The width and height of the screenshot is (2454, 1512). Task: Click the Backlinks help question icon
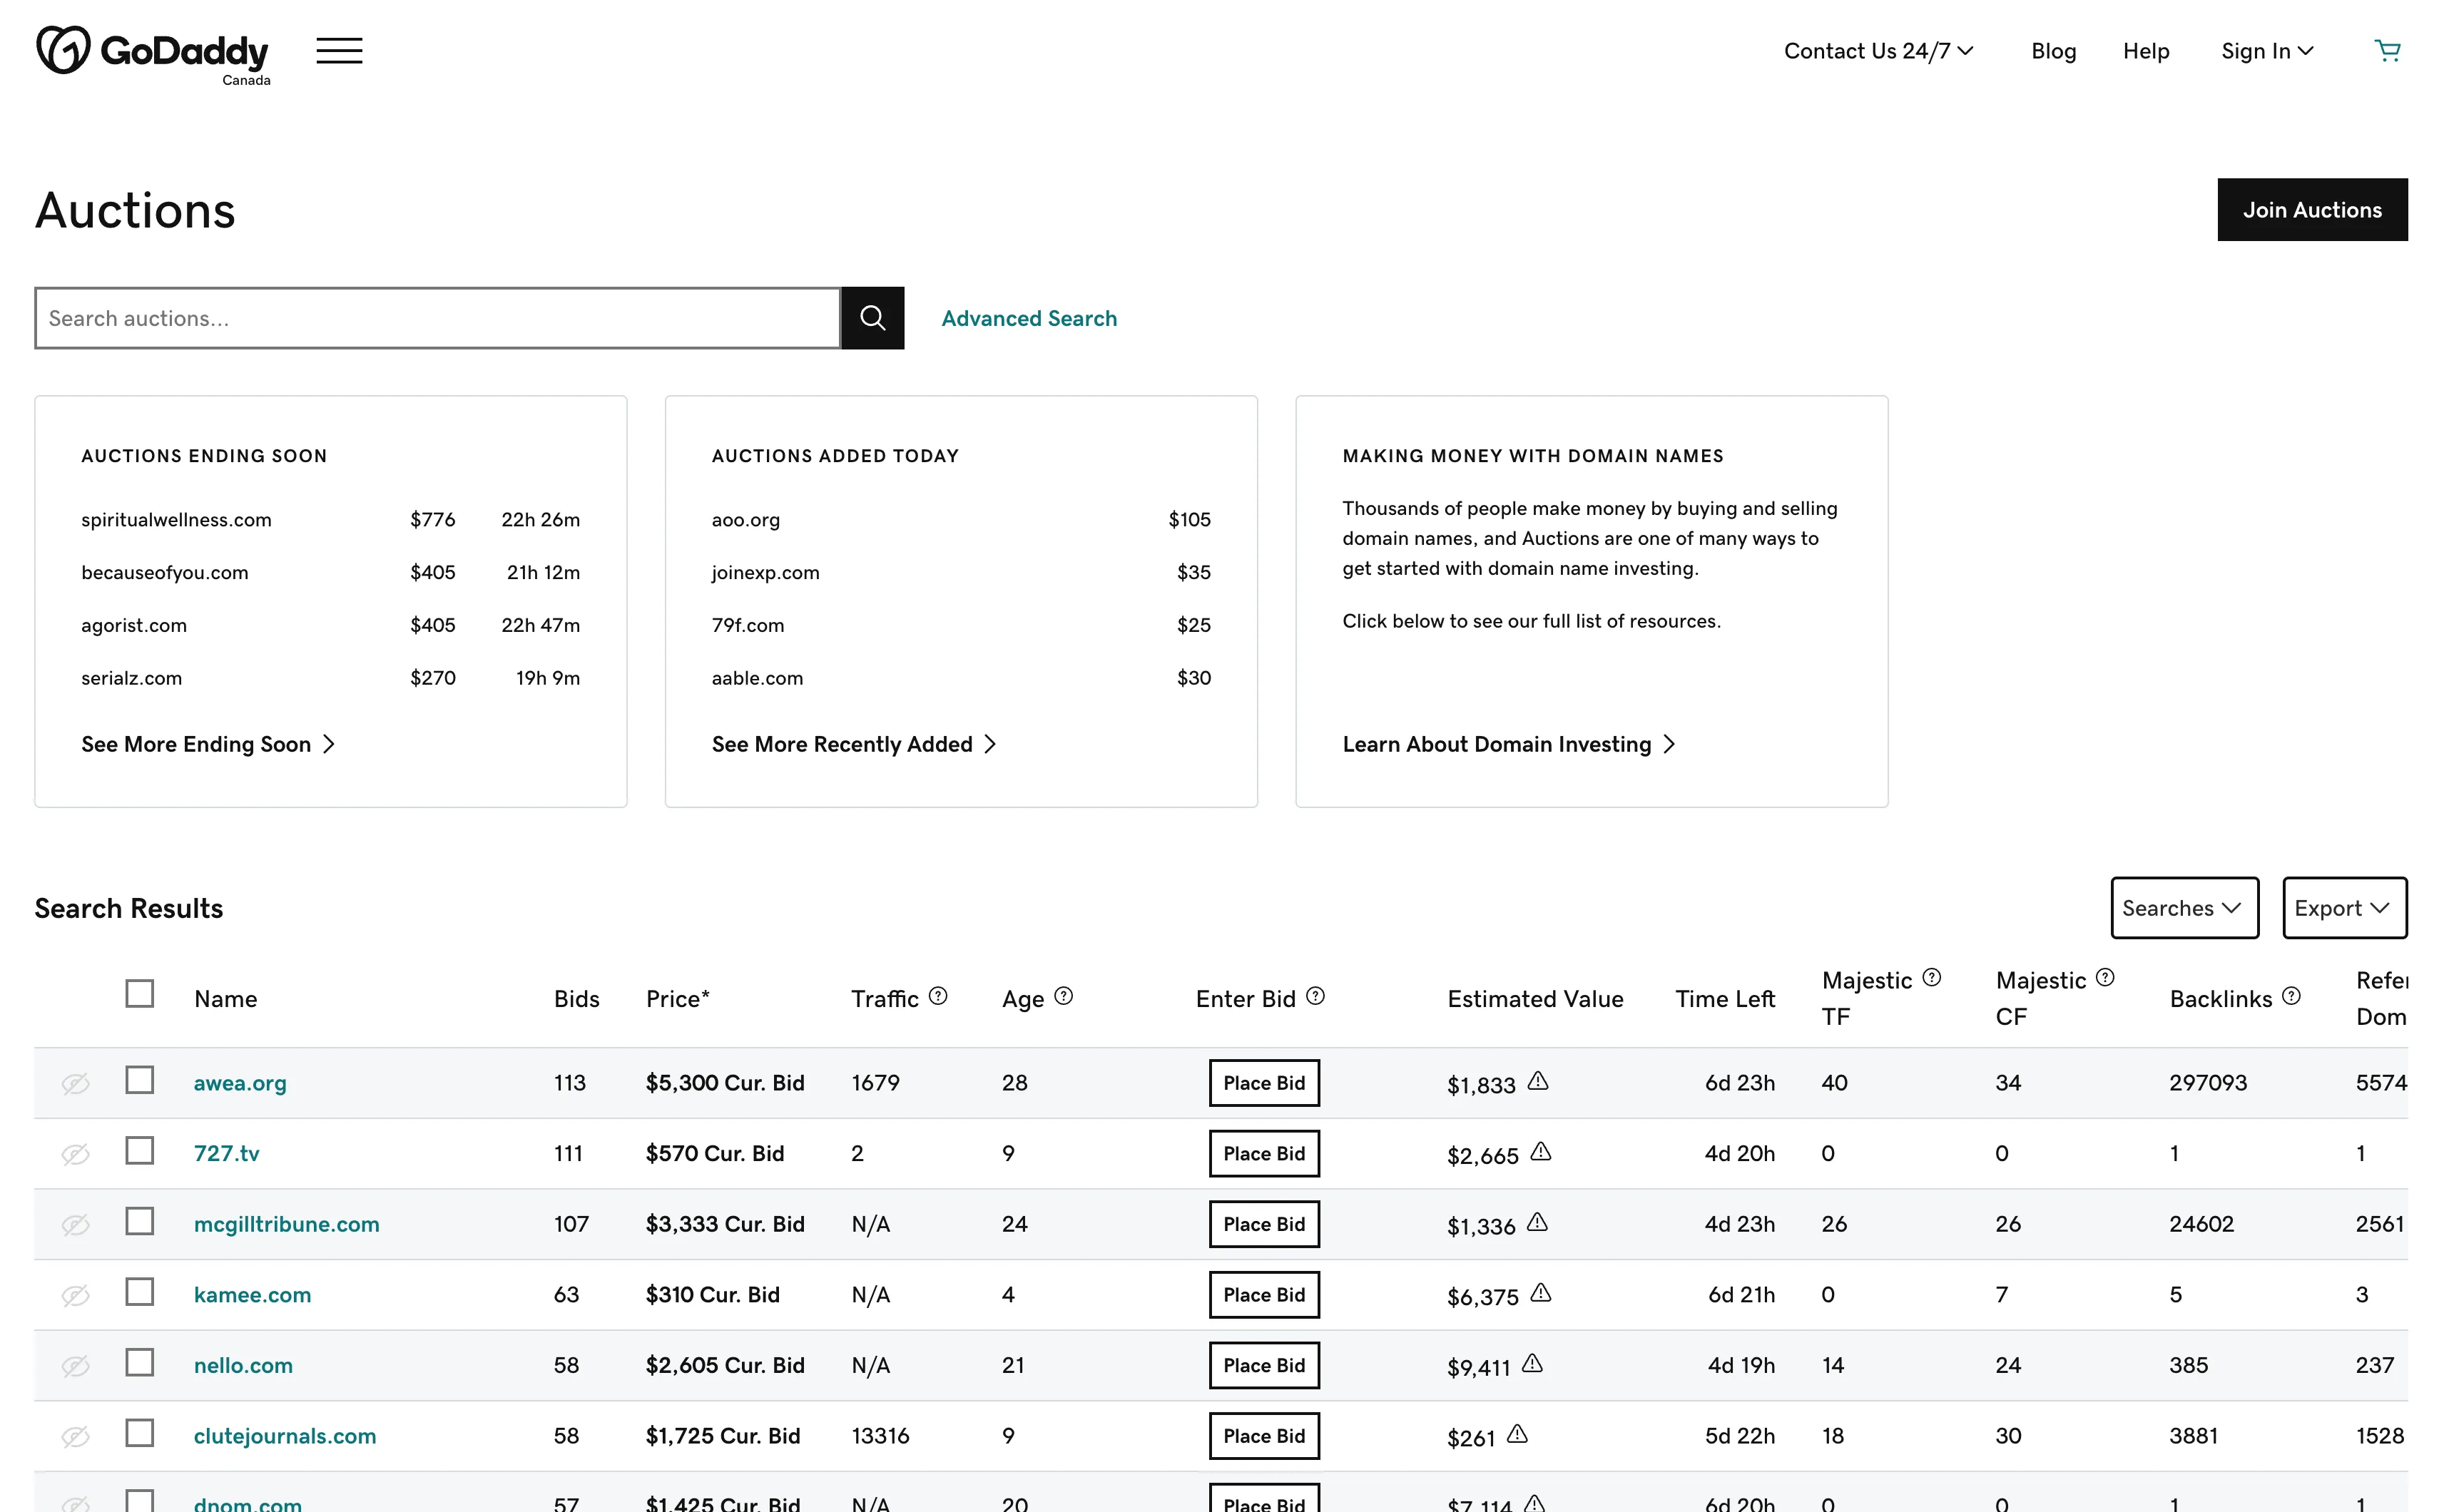tap(2291, 996)
